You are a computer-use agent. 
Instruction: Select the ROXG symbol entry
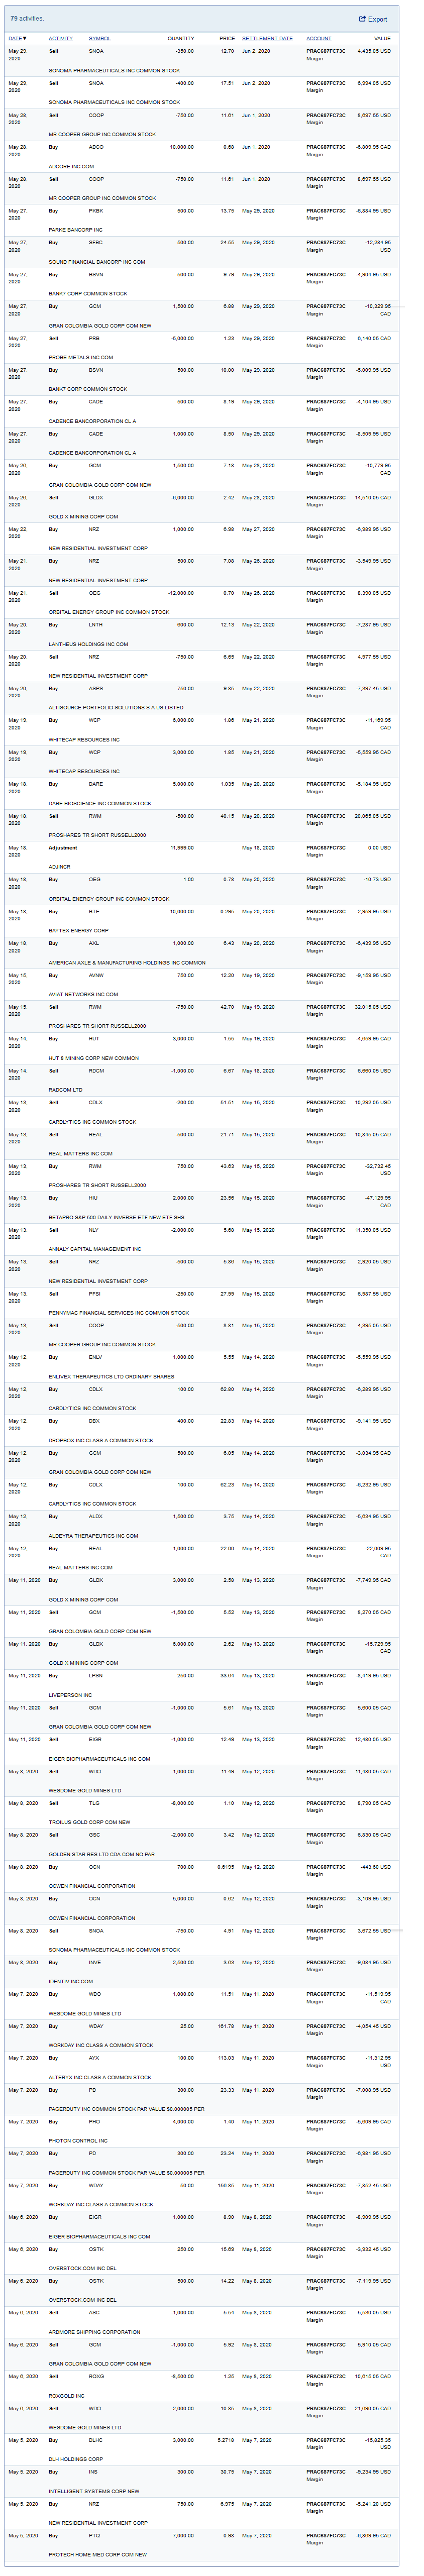click(x=96, y=2376)
